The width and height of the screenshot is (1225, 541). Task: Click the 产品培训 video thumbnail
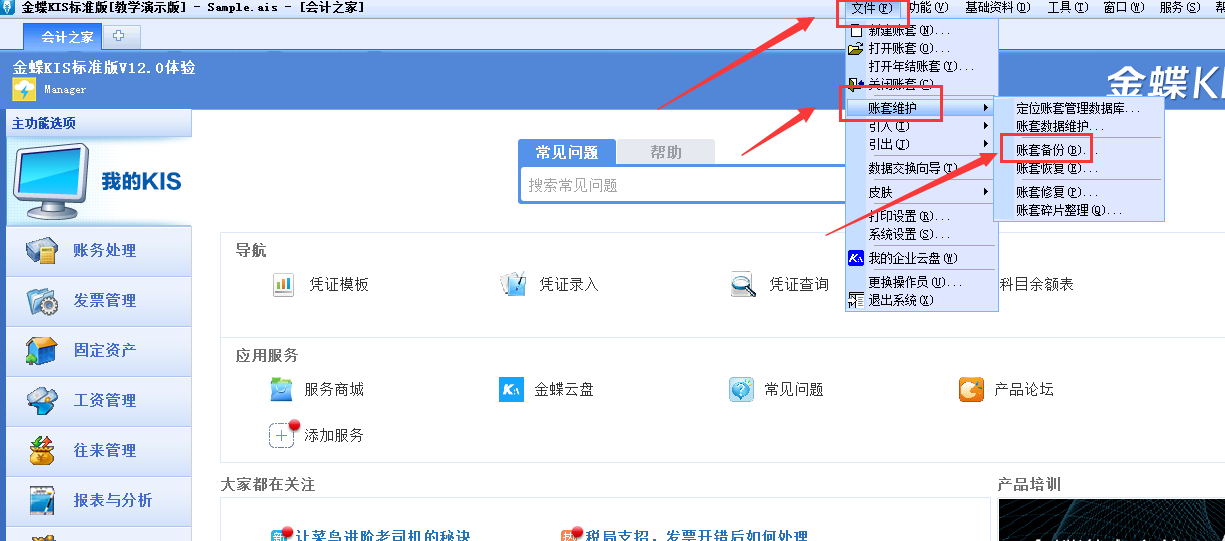pos(1111,520)
